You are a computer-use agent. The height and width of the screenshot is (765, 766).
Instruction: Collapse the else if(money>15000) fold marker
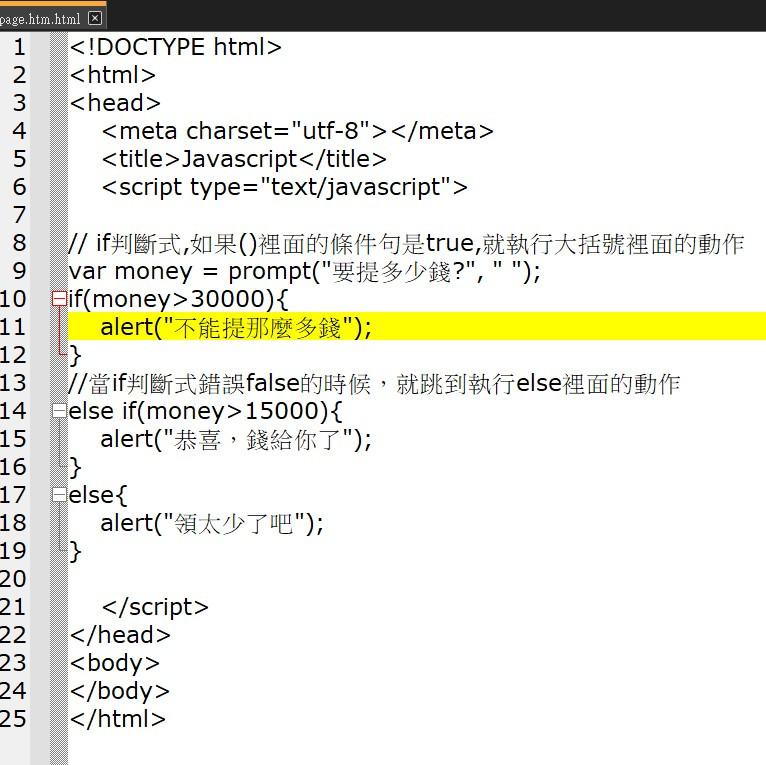(59, 410)
